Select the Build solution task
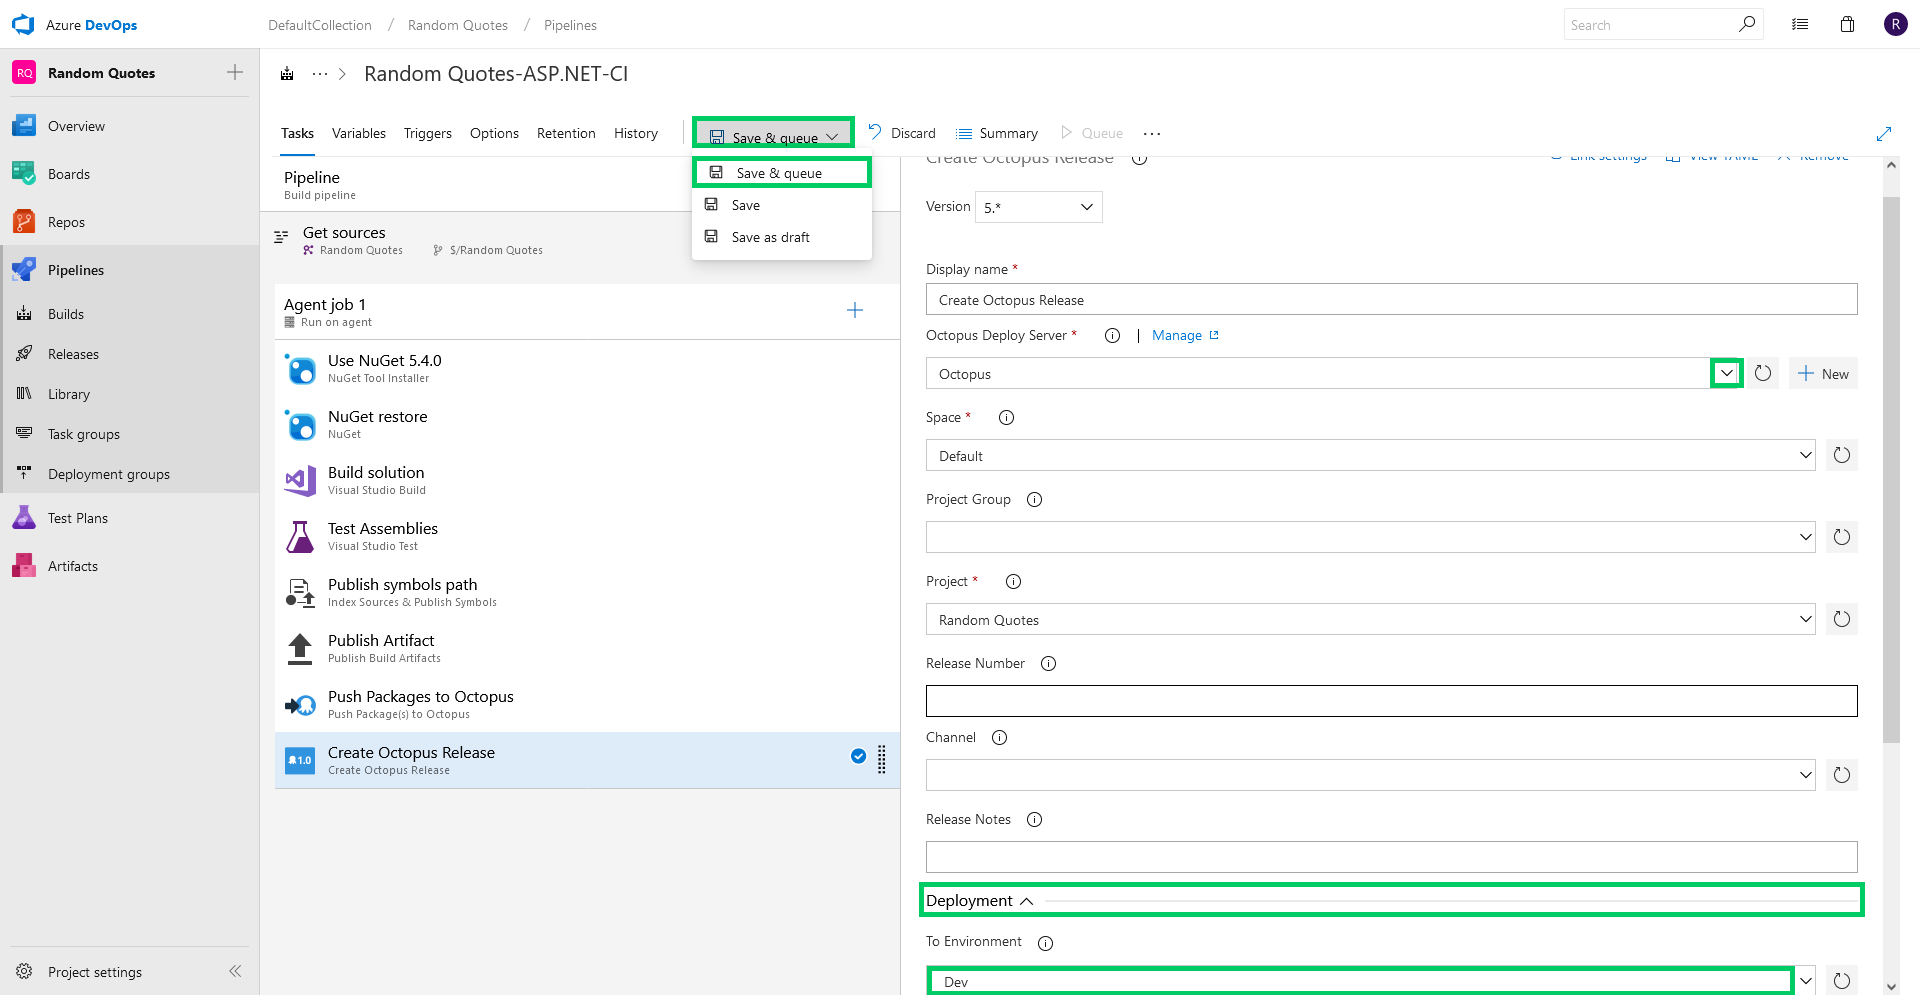 (x=587, y=480)
